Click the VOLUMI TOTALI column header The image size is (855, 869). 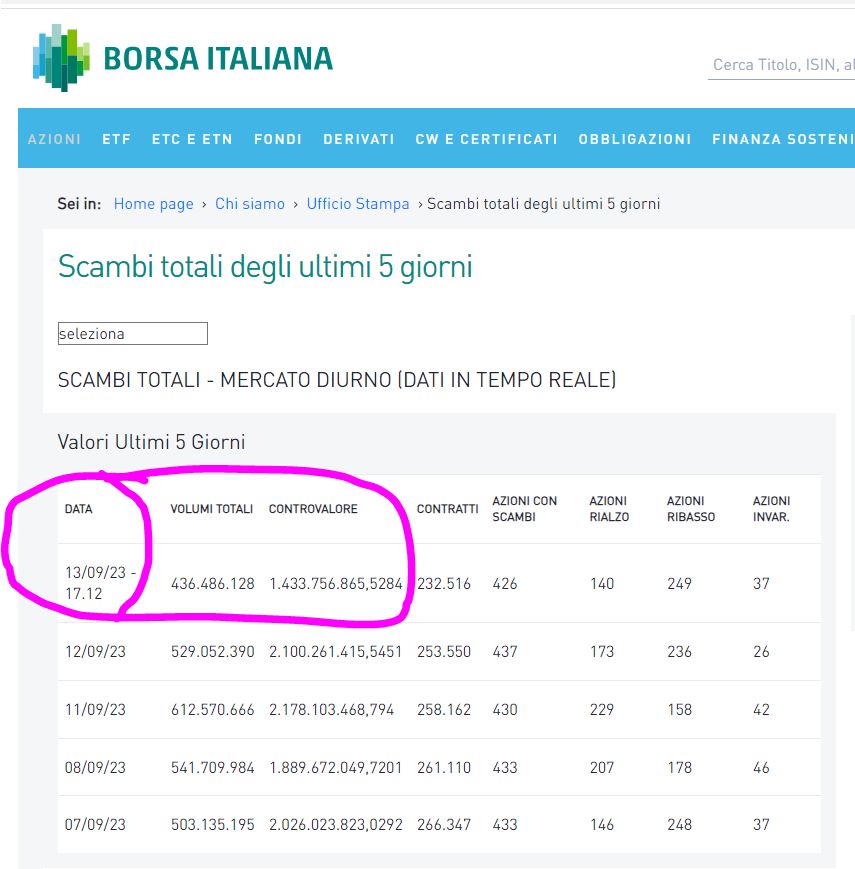(x=212, y=509)
